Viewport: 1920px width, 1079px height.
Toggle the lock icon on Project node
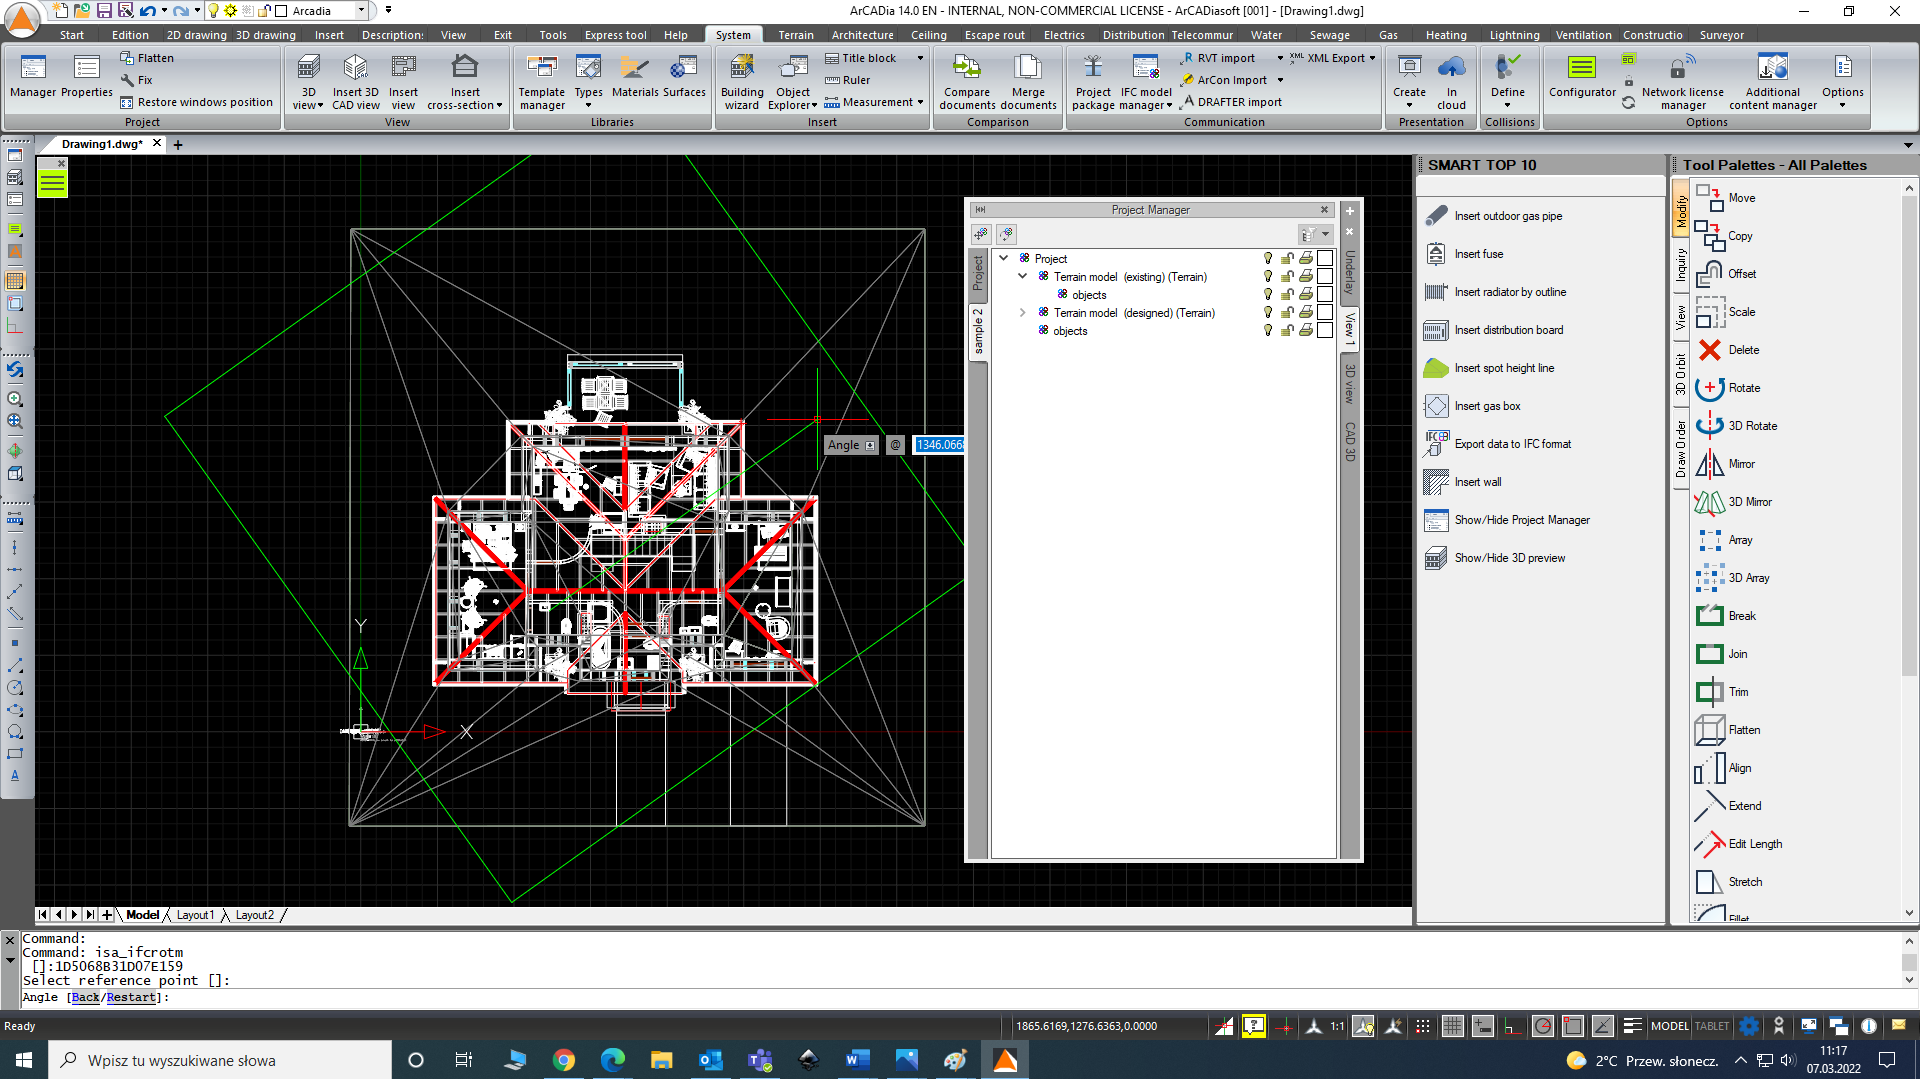pyautogui.click(x=1287, y=258)
